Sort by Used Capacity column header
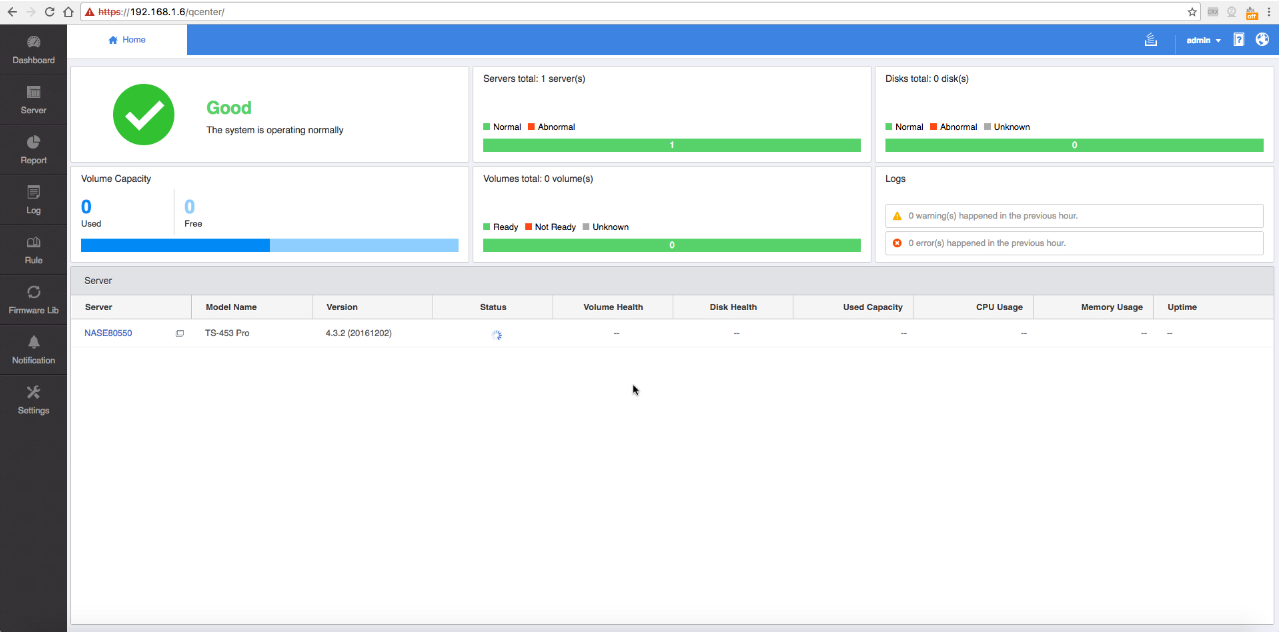Viewport: 1279px width, 632px height. pos(853,307)
